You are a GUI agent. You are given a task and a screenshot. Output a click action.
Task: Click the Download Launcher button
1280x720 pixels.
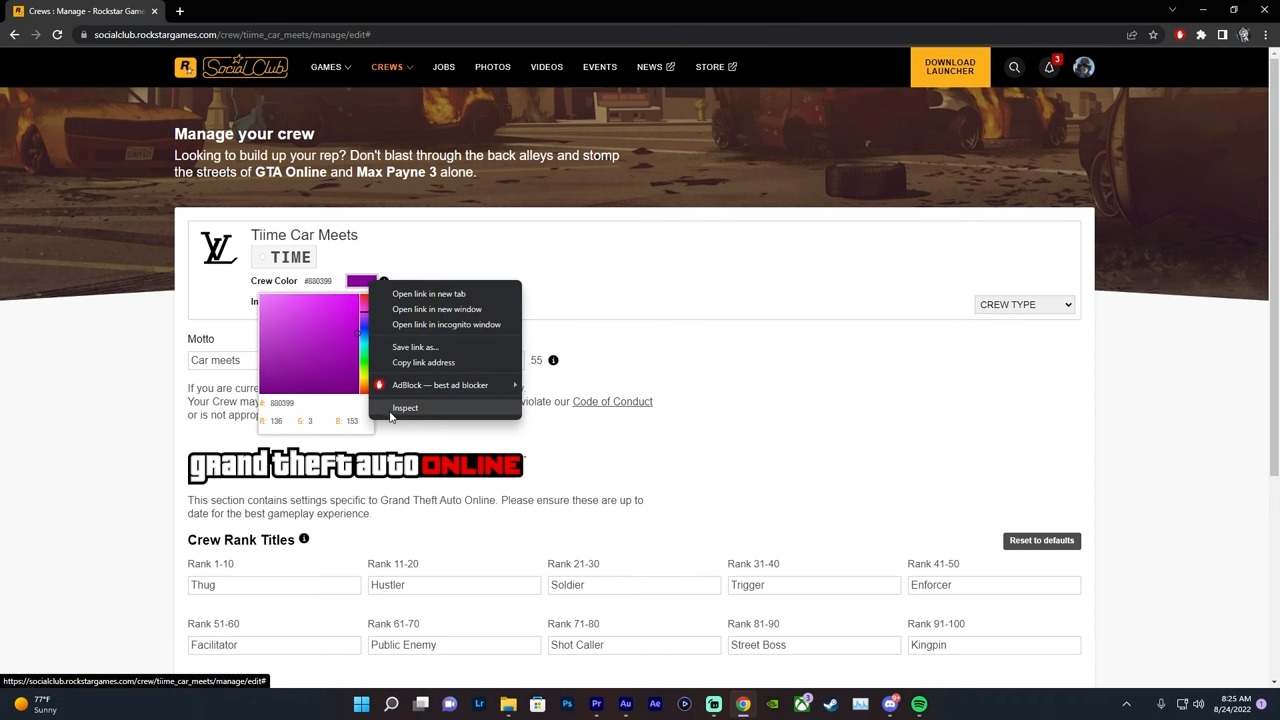pyautogui.click(x=950, y=67)
